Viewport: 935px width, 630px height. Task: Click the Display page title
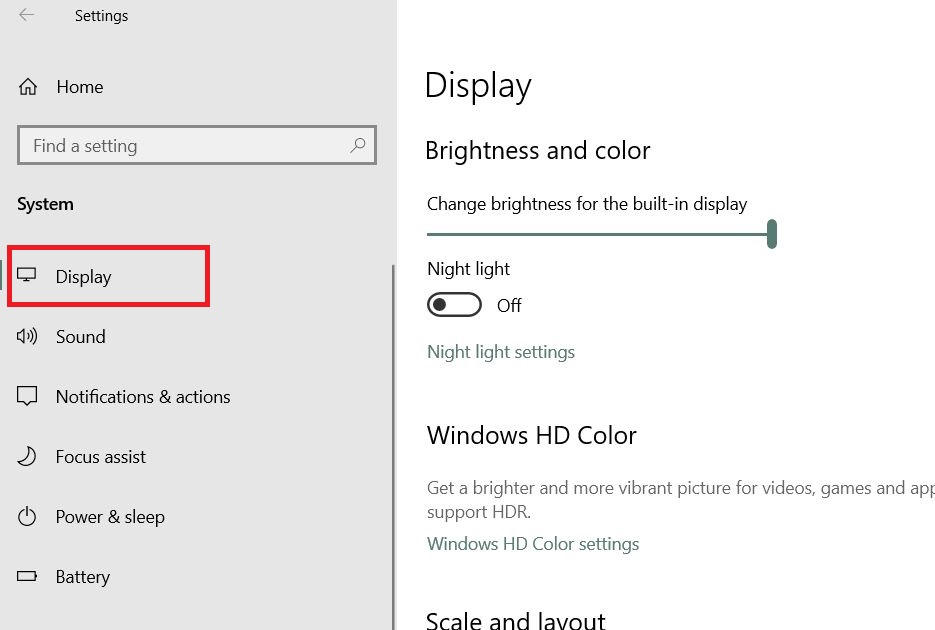(x=478, y=86)
